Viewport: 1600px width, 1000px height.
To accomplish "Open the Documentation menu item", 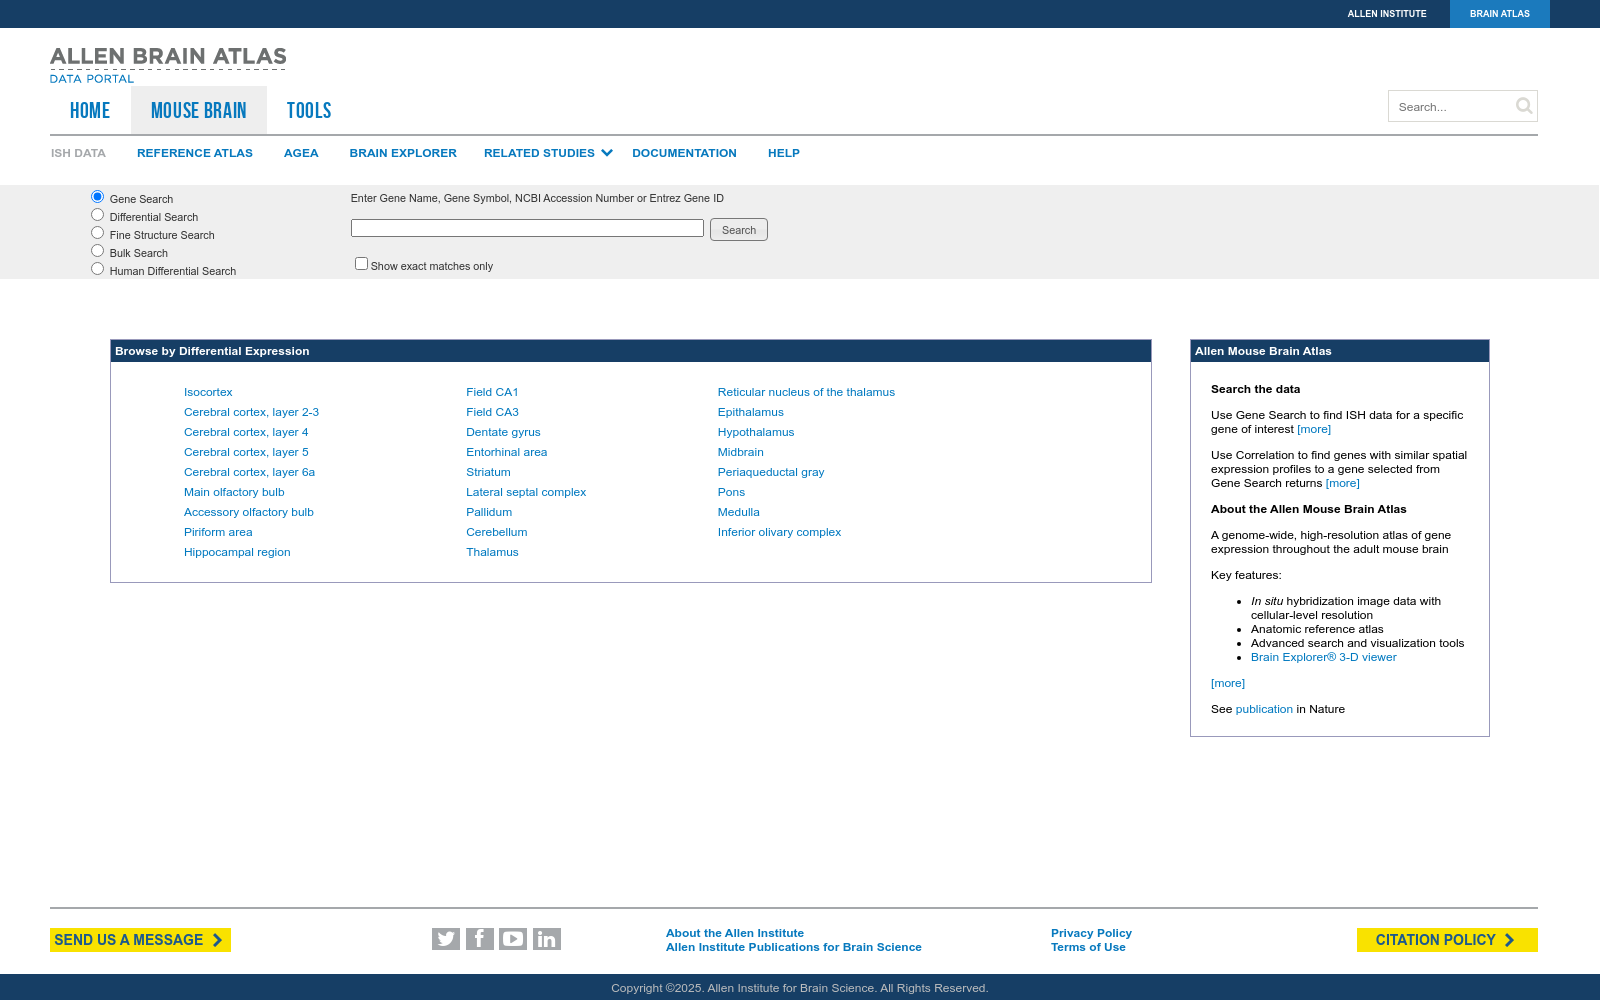I will pos(684,153).
